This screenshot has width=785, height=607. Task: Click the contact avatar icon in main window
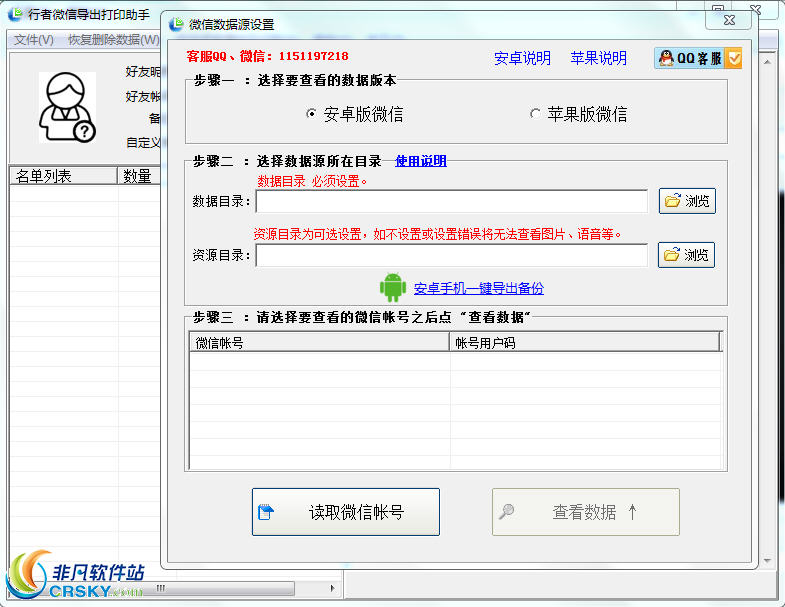[x=67, y=107]
